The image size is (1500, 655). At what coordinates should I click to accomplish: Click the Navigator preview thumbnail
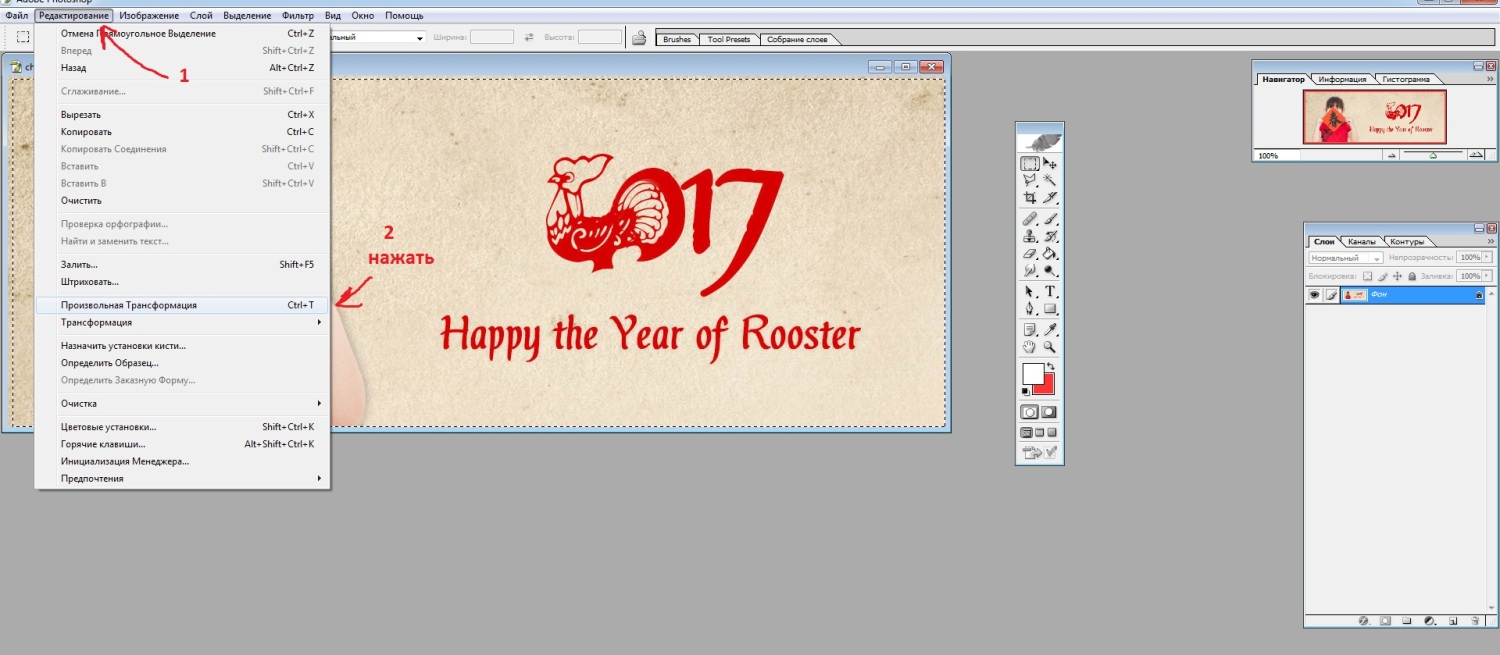(1374, 117)
